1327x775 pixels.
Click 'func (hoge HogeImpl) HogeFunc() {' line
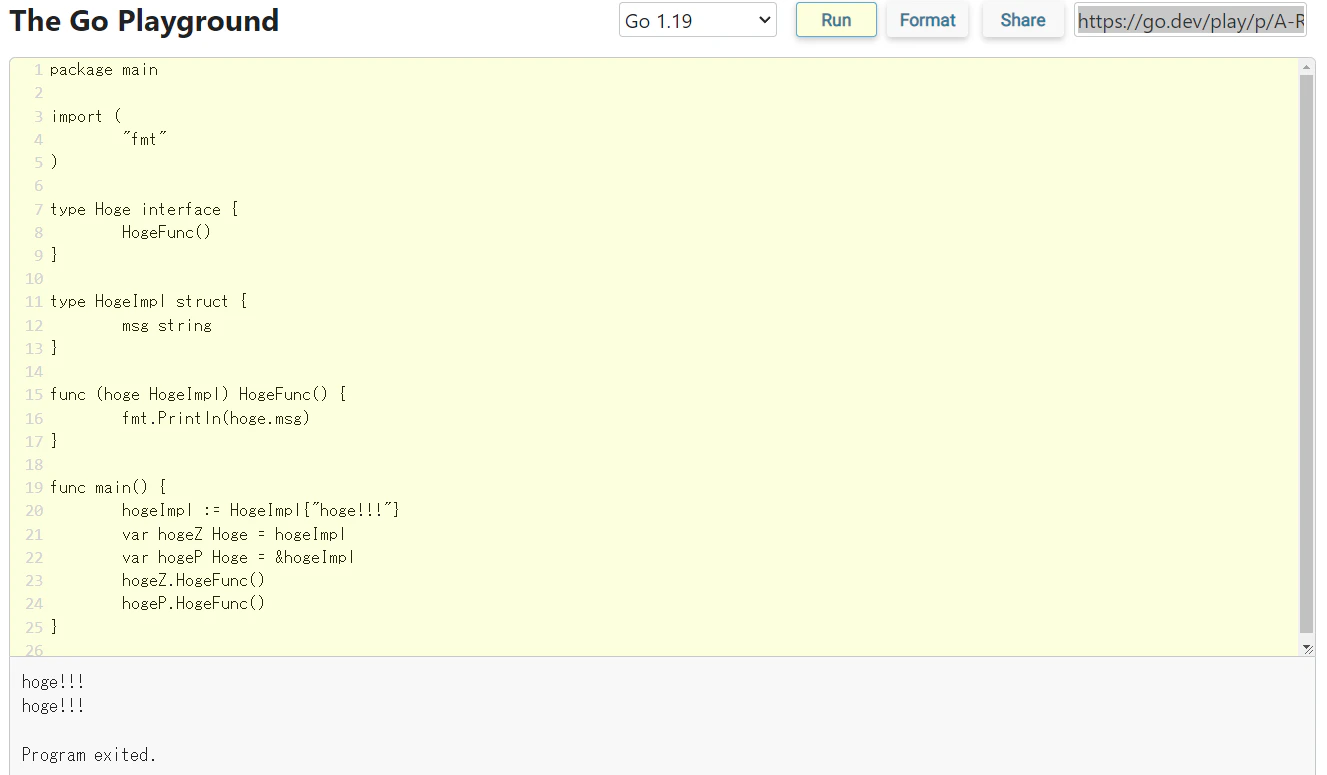coord(198,394)
